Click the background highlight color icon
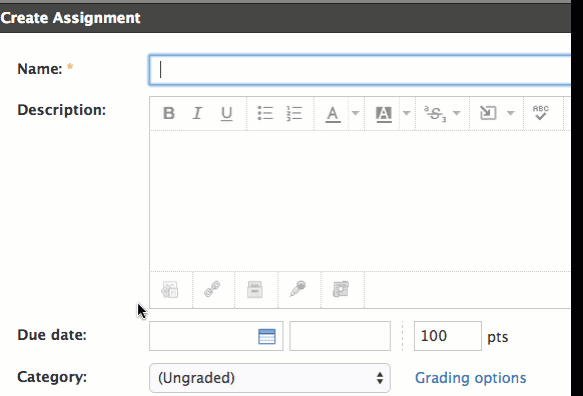 [x=384, y=114]
